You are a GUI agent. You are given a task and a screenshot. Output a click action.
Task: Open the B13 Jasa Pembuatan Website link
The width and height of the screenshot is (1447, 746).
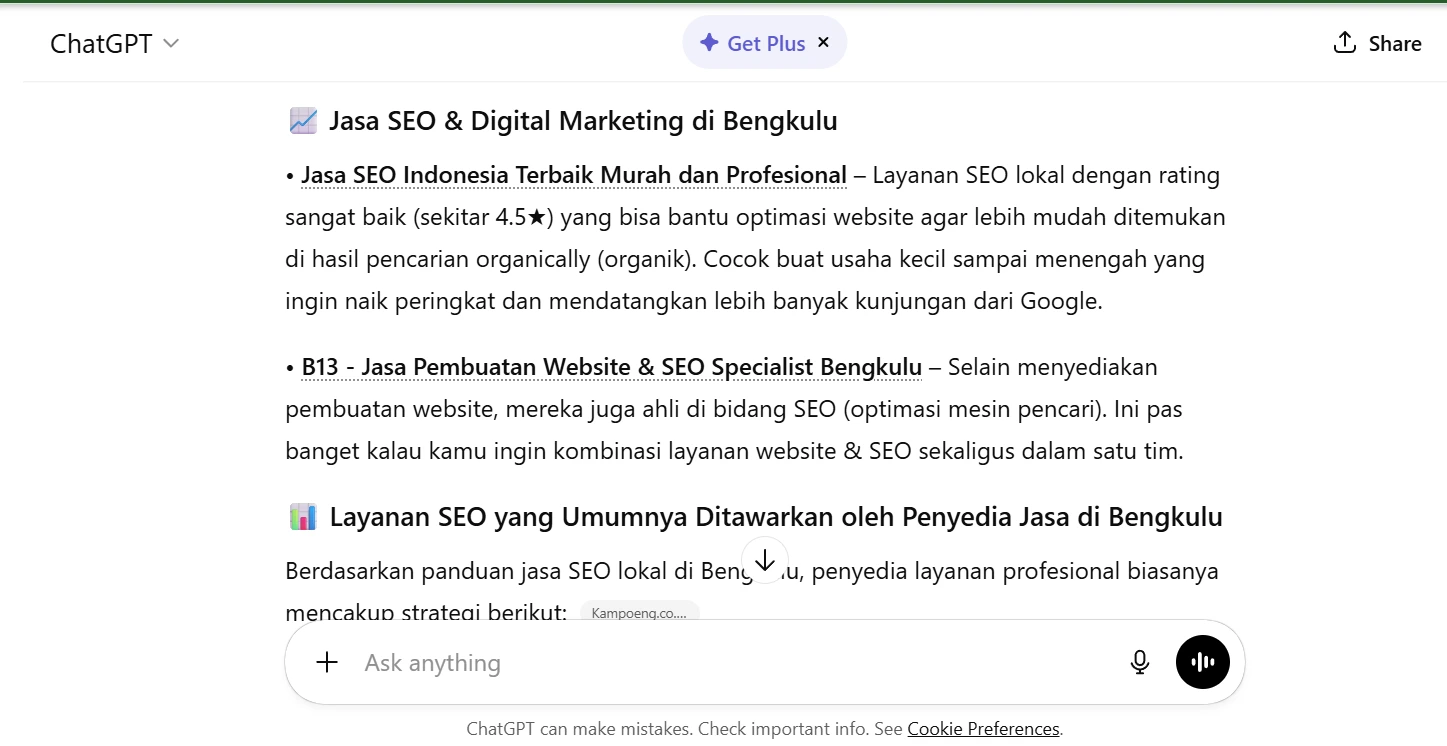pos(611,366)
